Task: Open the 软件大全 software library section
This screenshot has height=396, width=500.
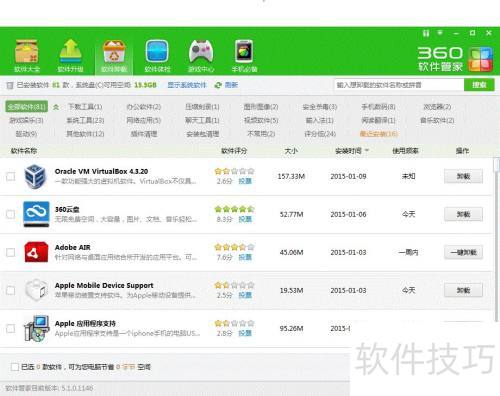Action: coord(27,56)
